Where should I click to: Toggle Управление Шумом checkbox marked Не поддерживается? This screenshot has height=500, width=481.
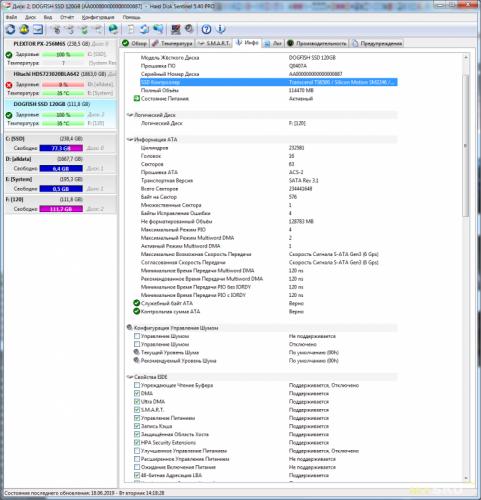(137, 336)
